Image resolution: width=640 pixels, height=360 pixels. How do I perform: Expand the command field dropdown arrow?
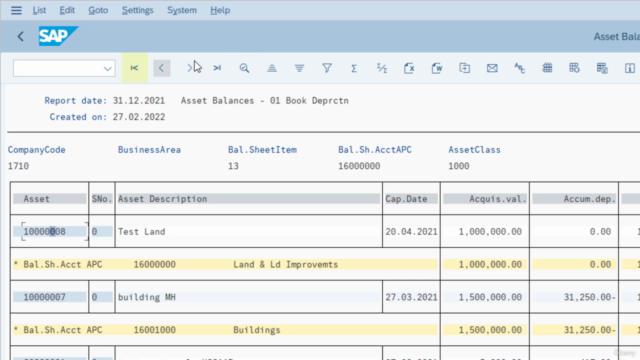tap(107, 68)
